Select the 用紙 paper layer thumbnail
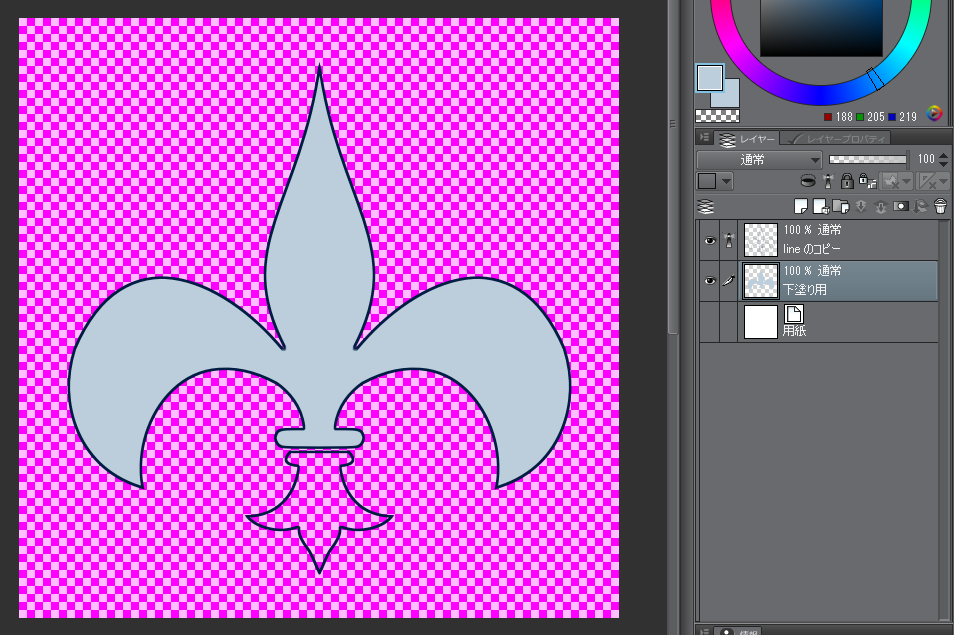The width and height of the screenshot is (954, 635). 761,322
